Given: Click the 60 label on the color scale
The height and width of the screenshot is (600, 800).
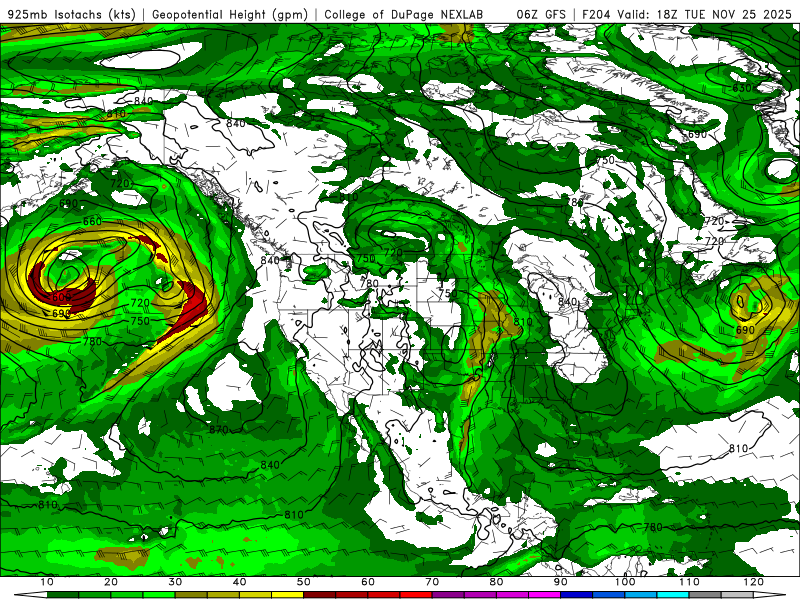Looking at the screenshot, I should pyautogui.click(x=368, y=582).
